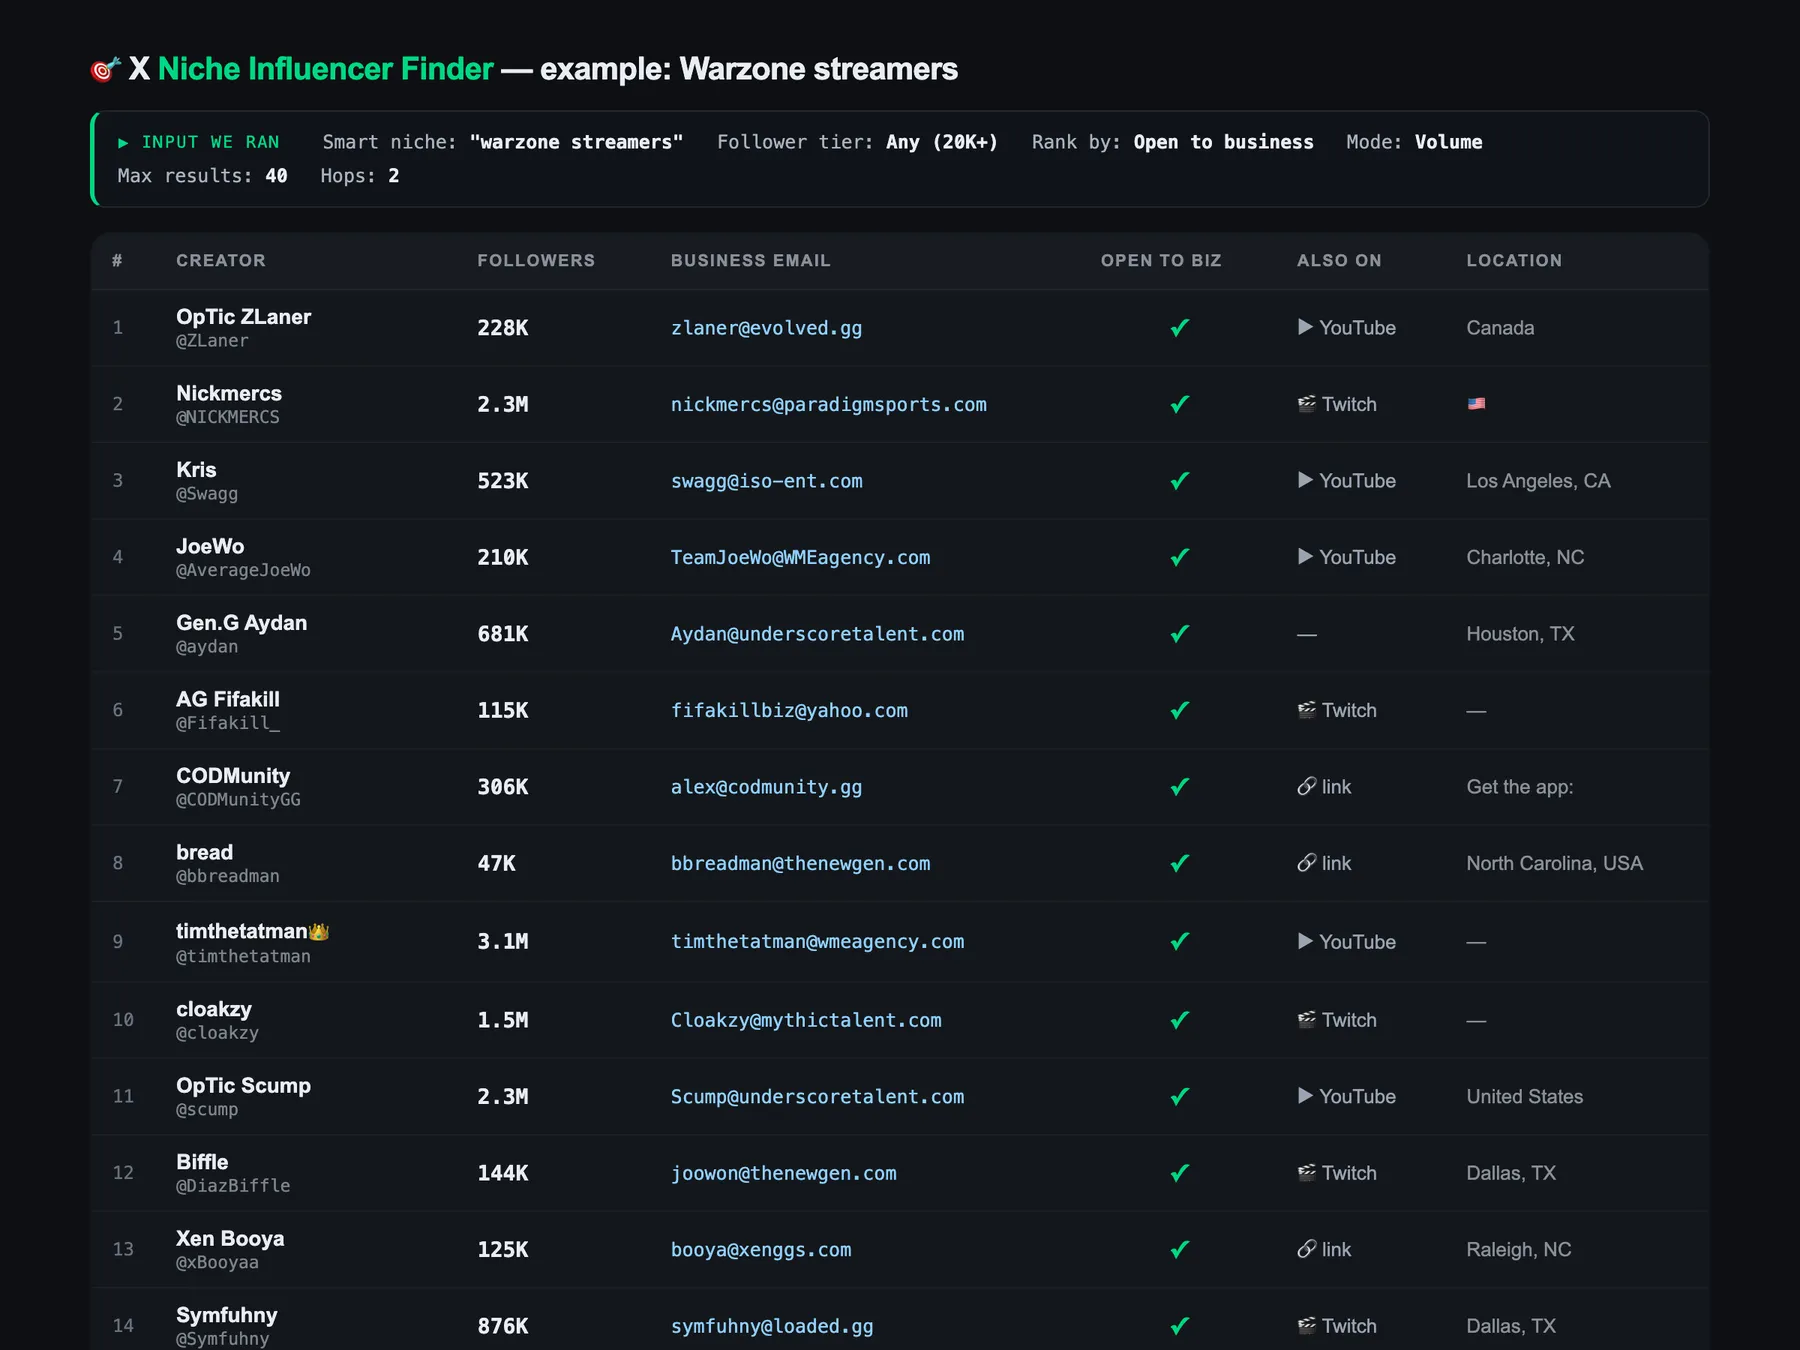Image resolution: width=1800 pixels, height=1350 pixels.
Task: Click the YouTube icon in the Kris row
Action: tap(1305, 480)
